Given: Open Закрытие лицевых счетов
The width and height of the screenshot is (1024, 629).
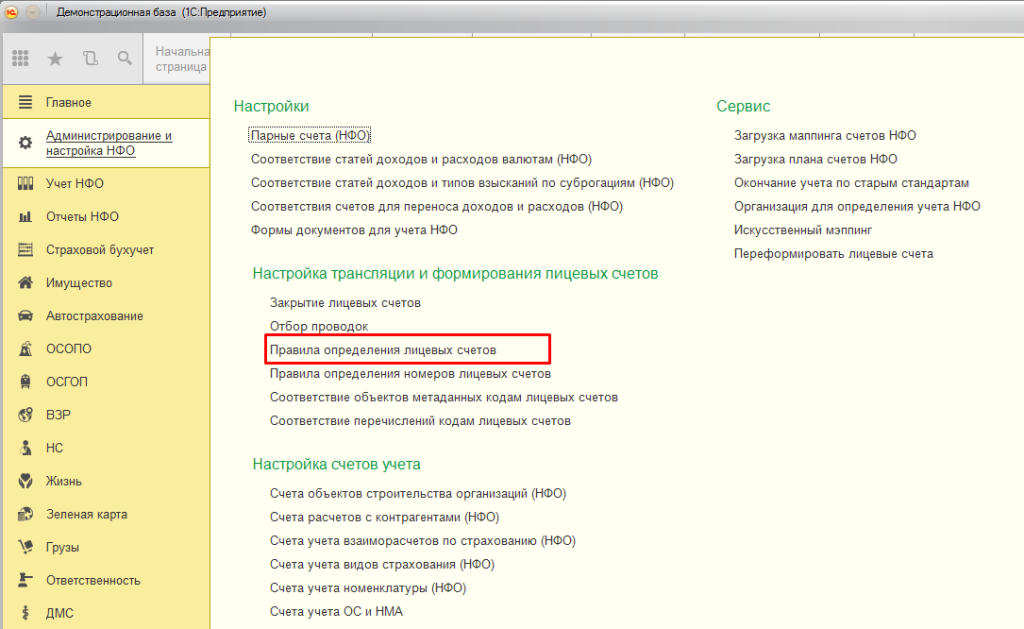Looking at the screenshot, I should (x=345, y=302).
